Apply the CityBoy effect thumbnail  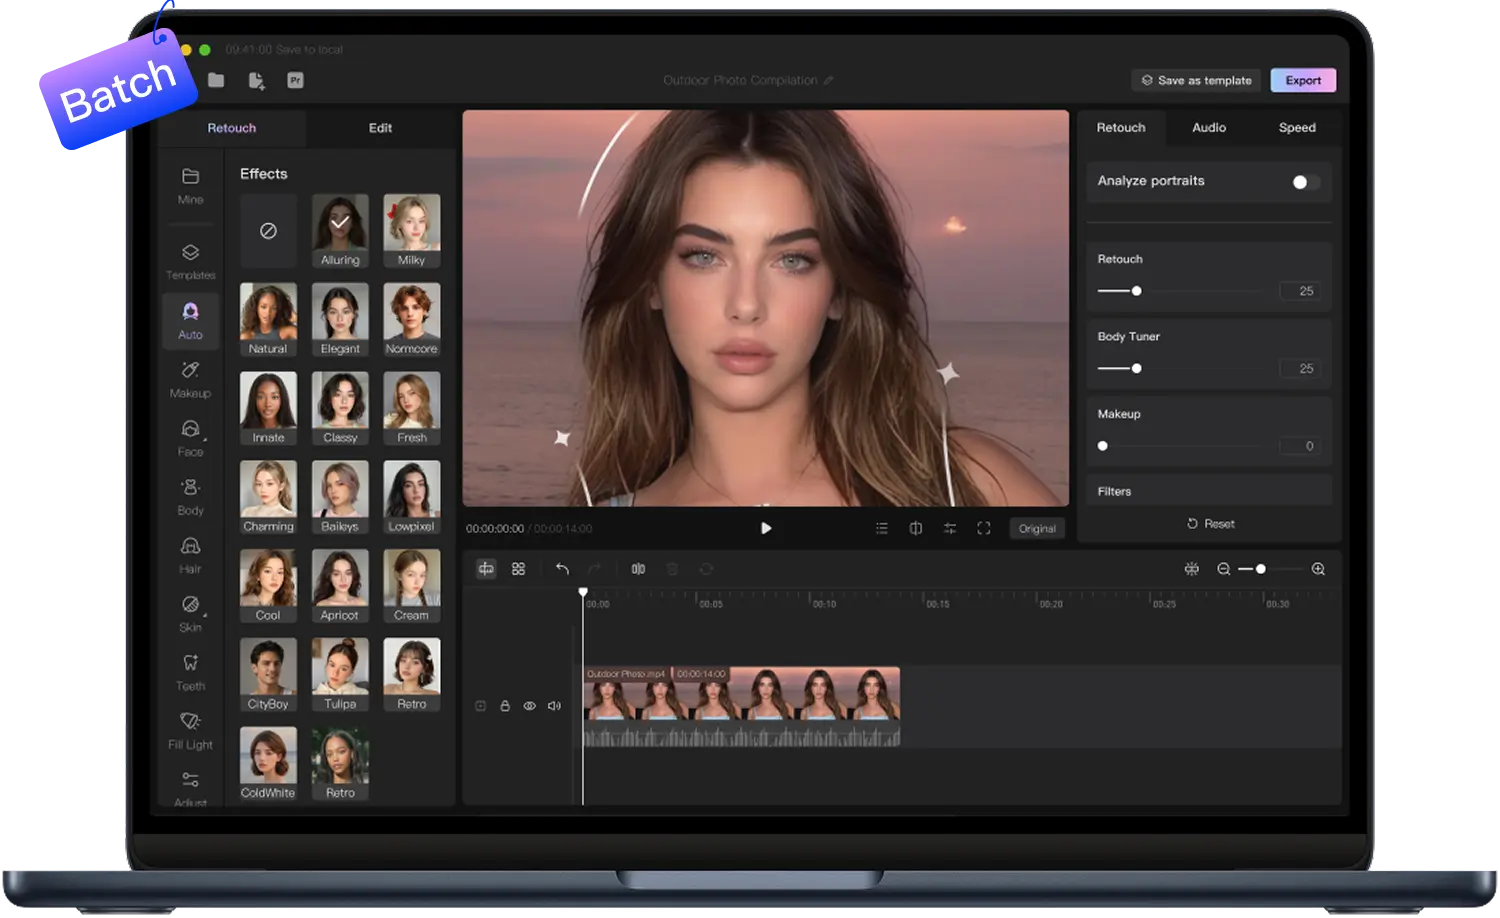(x=268, y=676)
